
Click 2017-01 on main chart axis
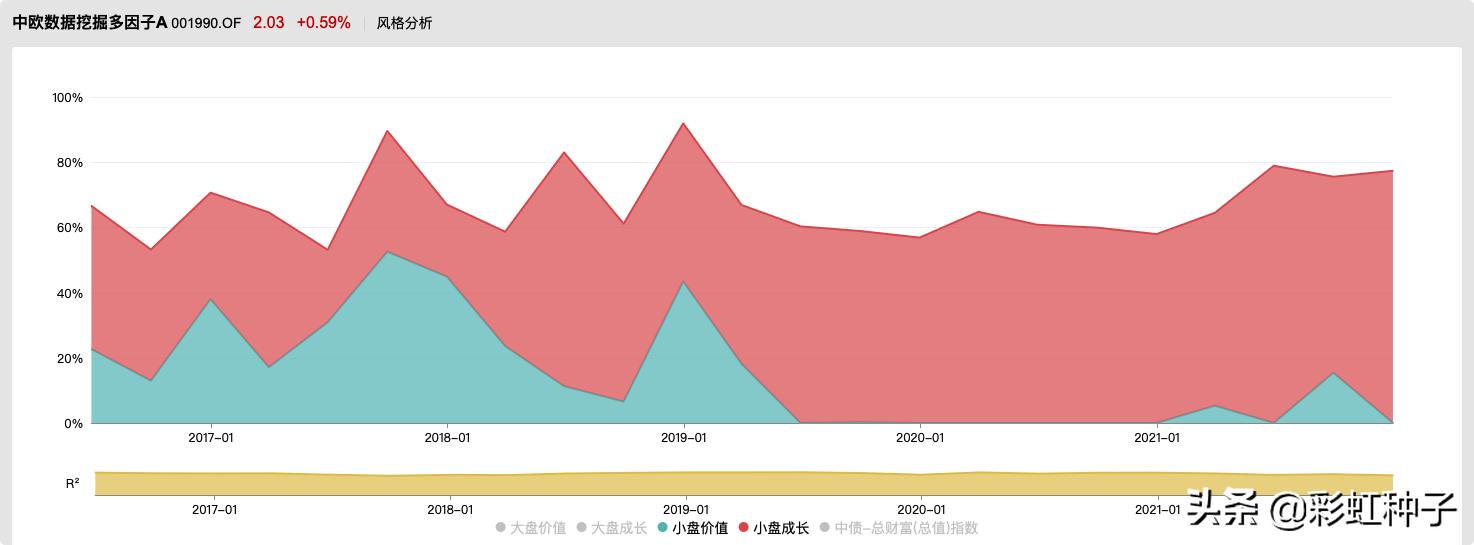pos(211,438)
